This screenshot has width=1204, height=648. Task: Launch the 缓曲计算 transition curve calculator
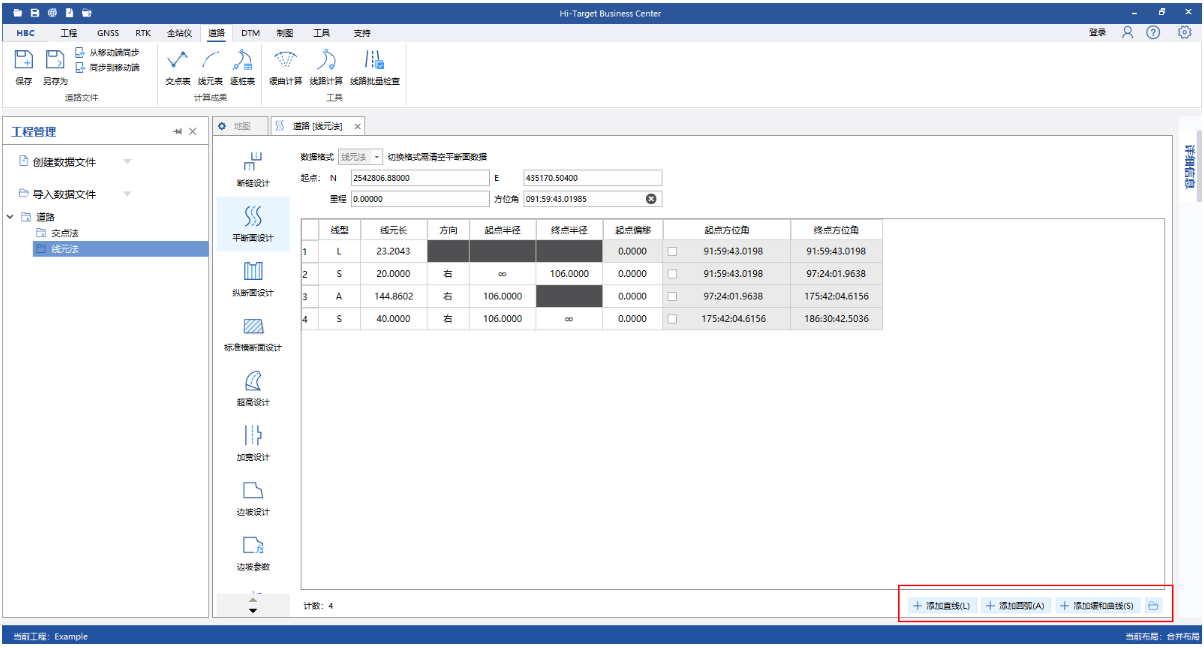(x=285, y=66)
